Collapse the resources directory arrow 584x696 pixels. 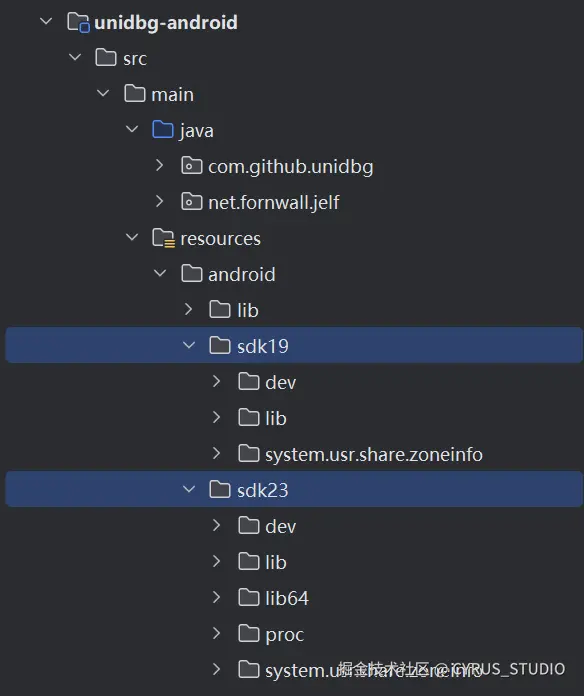coord(132,237)
